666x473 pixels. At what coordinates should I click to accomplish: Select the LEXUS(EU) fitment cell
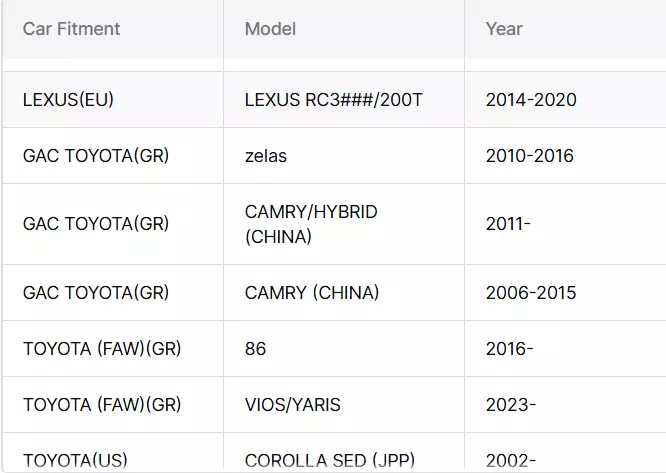click(x=113, y=100)
